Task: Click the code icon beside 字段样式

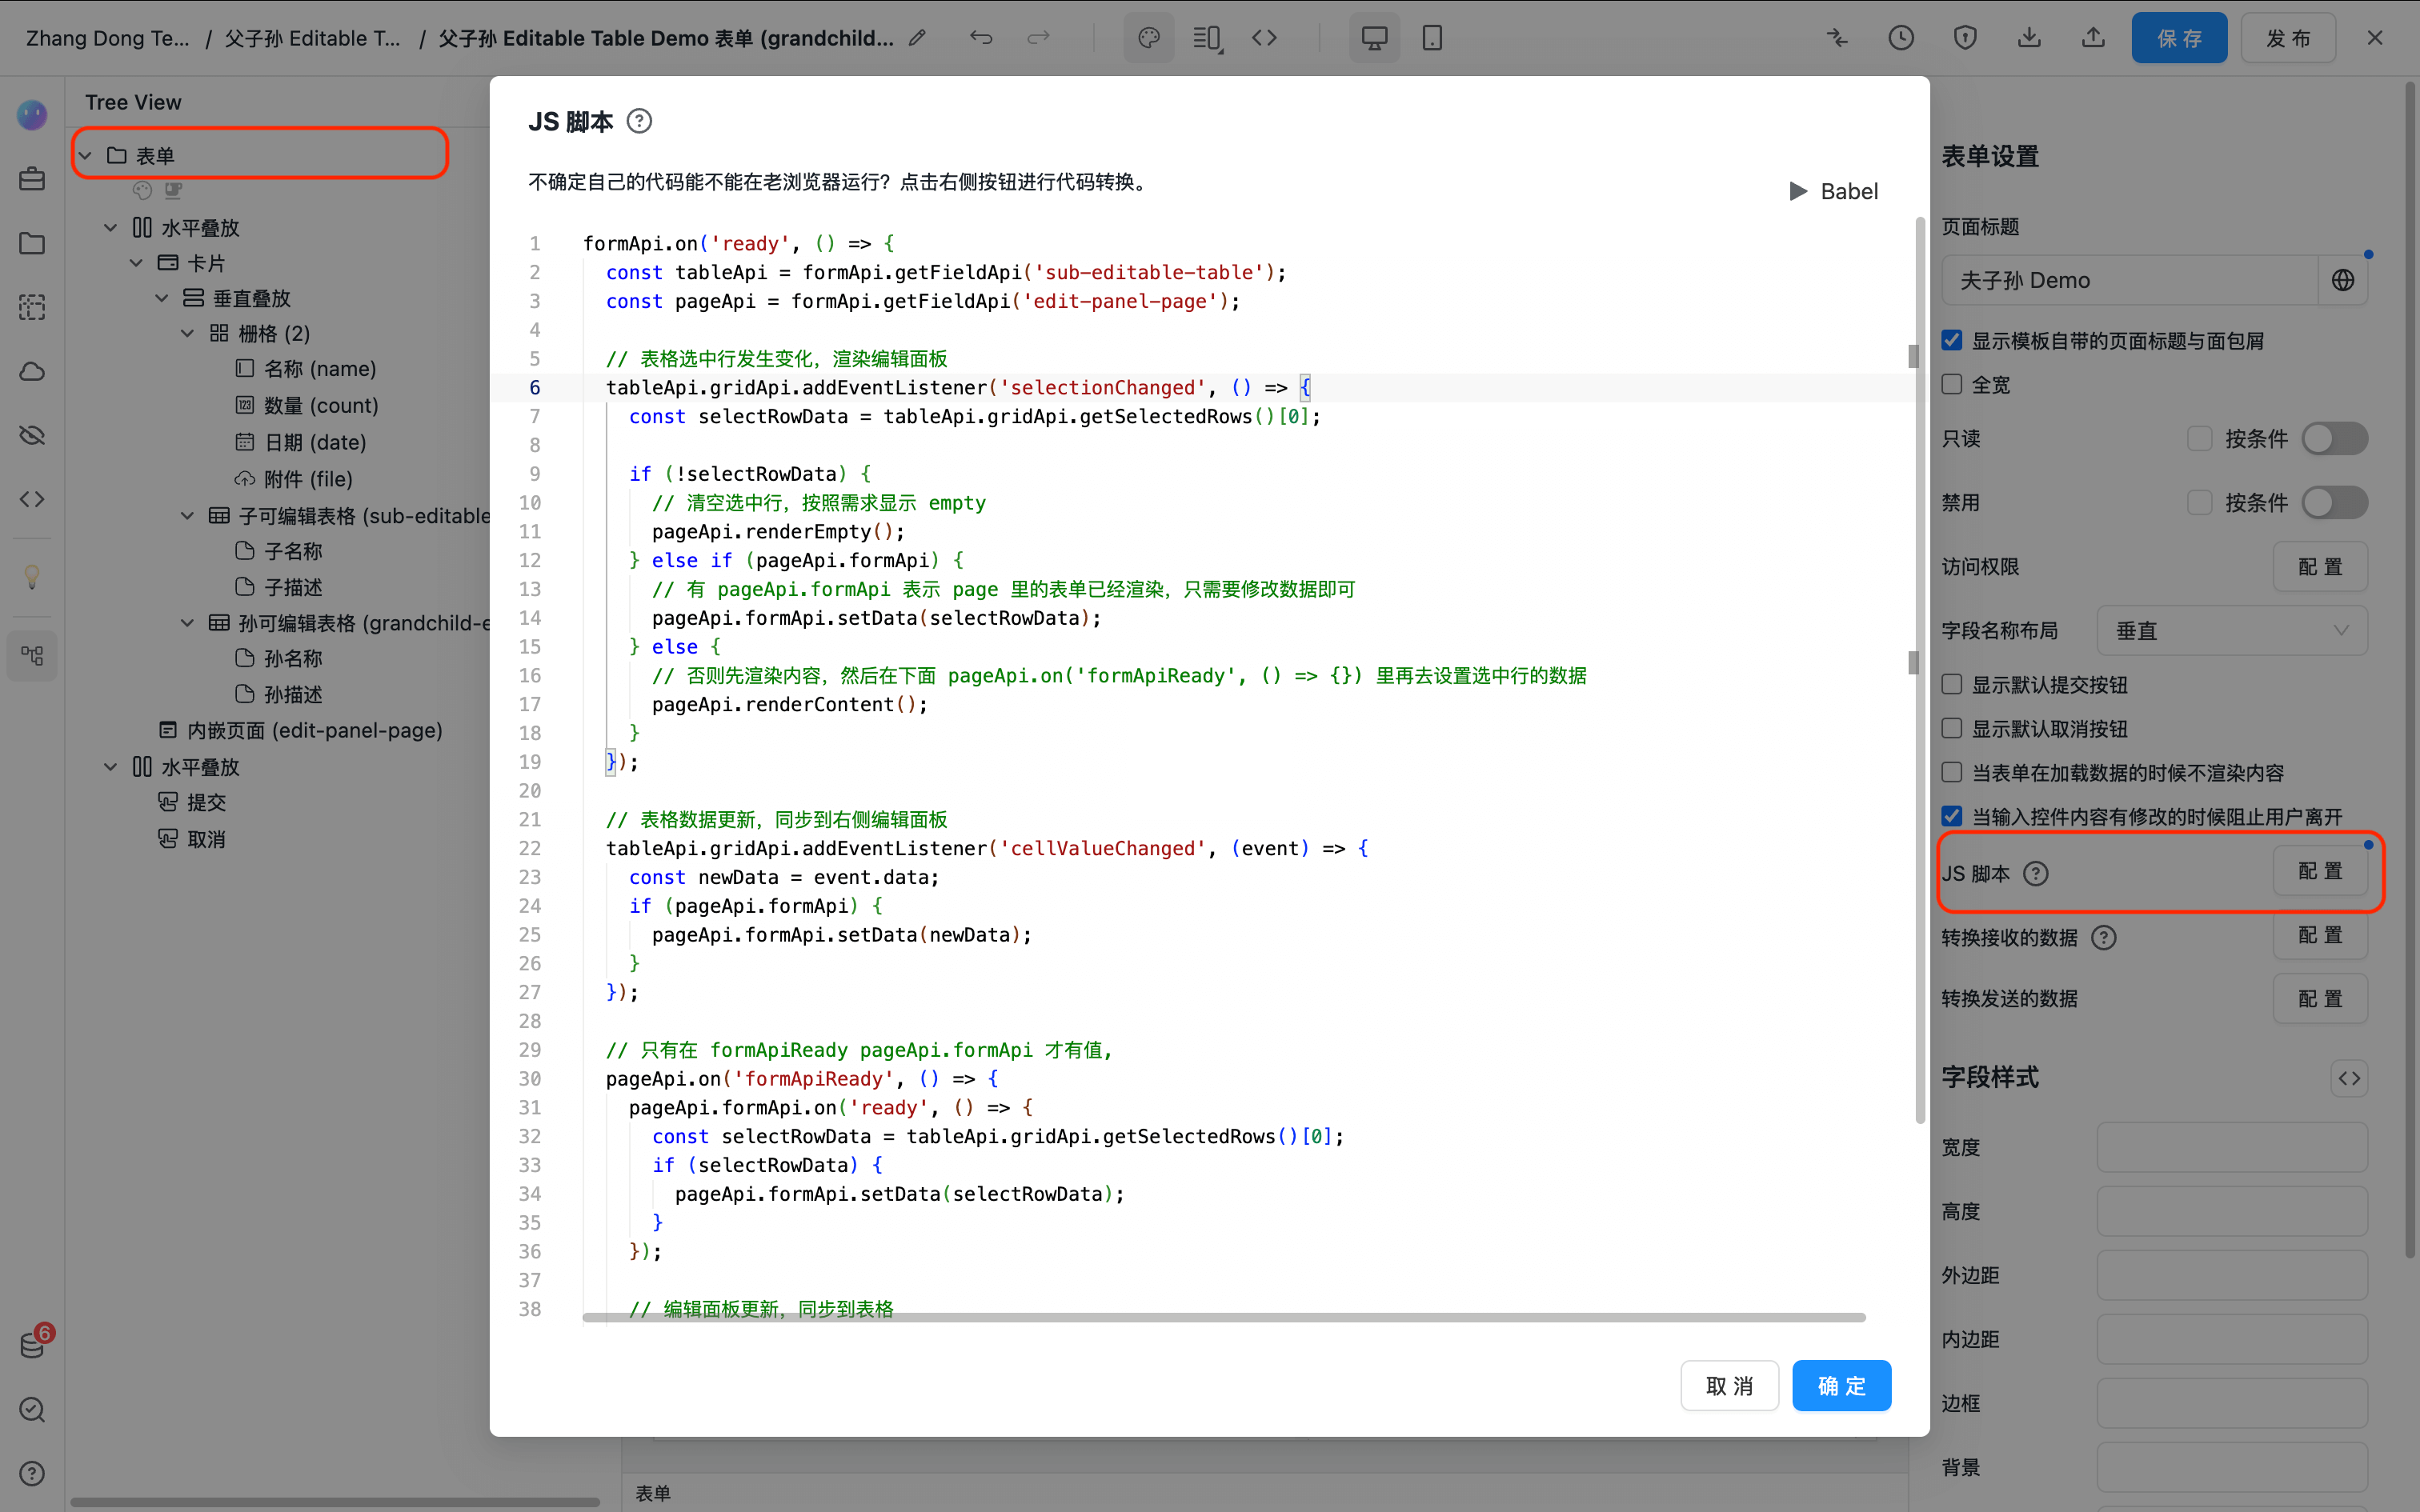Action: [x=2349, y=1078]
